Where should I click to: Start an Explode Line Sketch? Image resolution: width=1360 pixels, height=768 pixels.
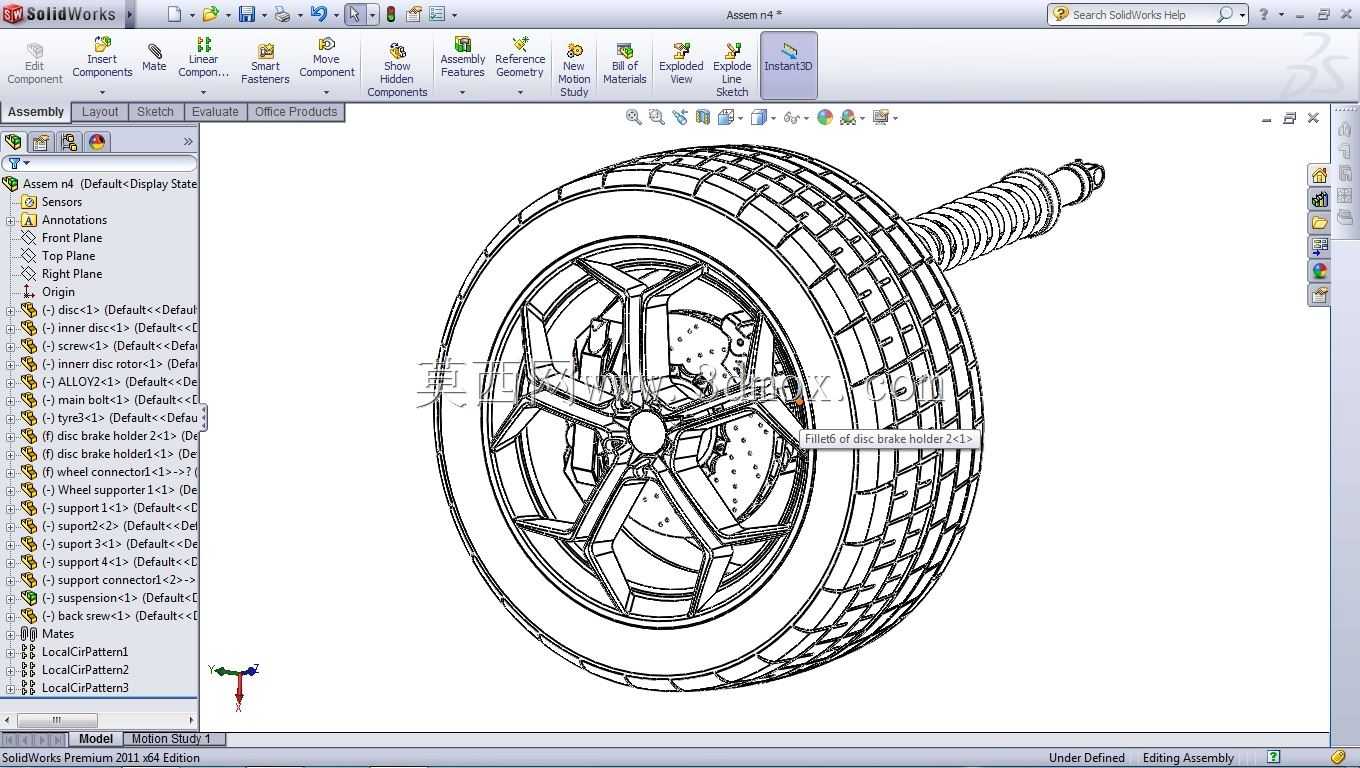pos(732,69)
